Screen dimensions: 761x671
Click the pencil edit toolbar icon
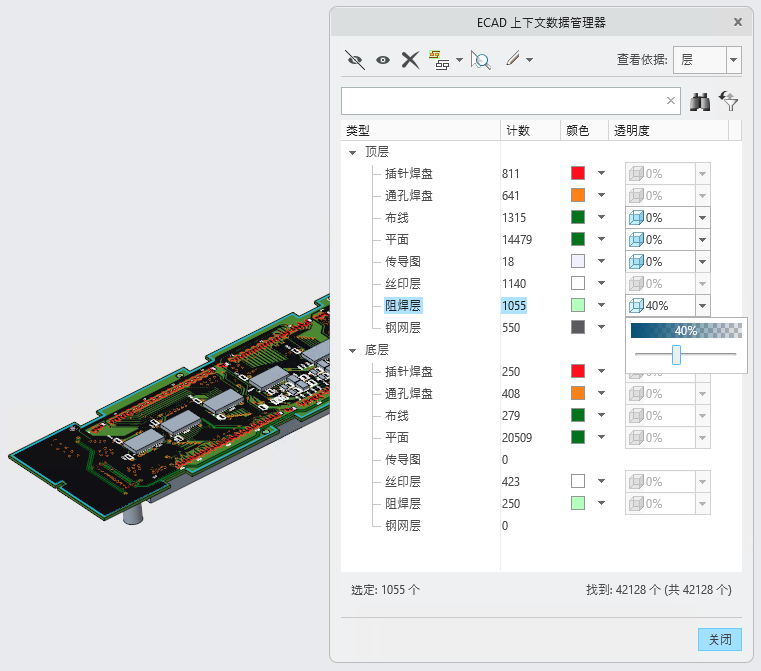(x=513, y=59)
